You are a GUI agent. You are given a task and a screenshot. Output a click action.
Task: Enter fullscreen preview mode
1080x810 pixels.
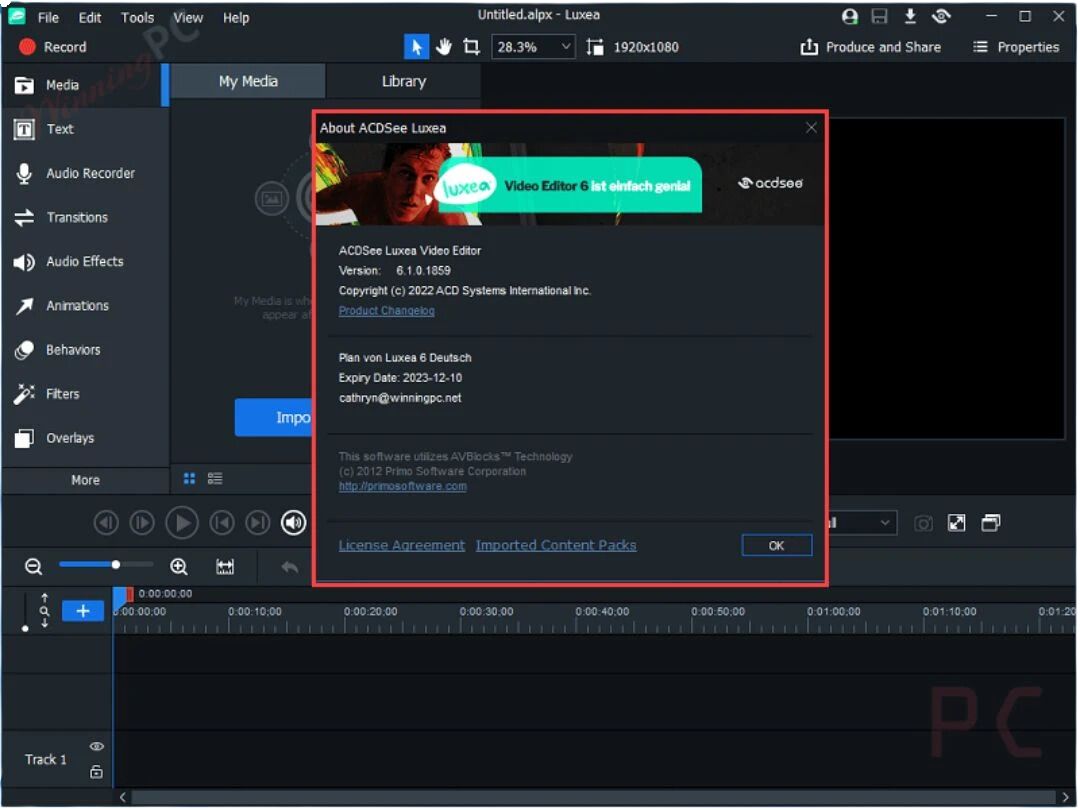pyautogui.click(x=957, y=523)
